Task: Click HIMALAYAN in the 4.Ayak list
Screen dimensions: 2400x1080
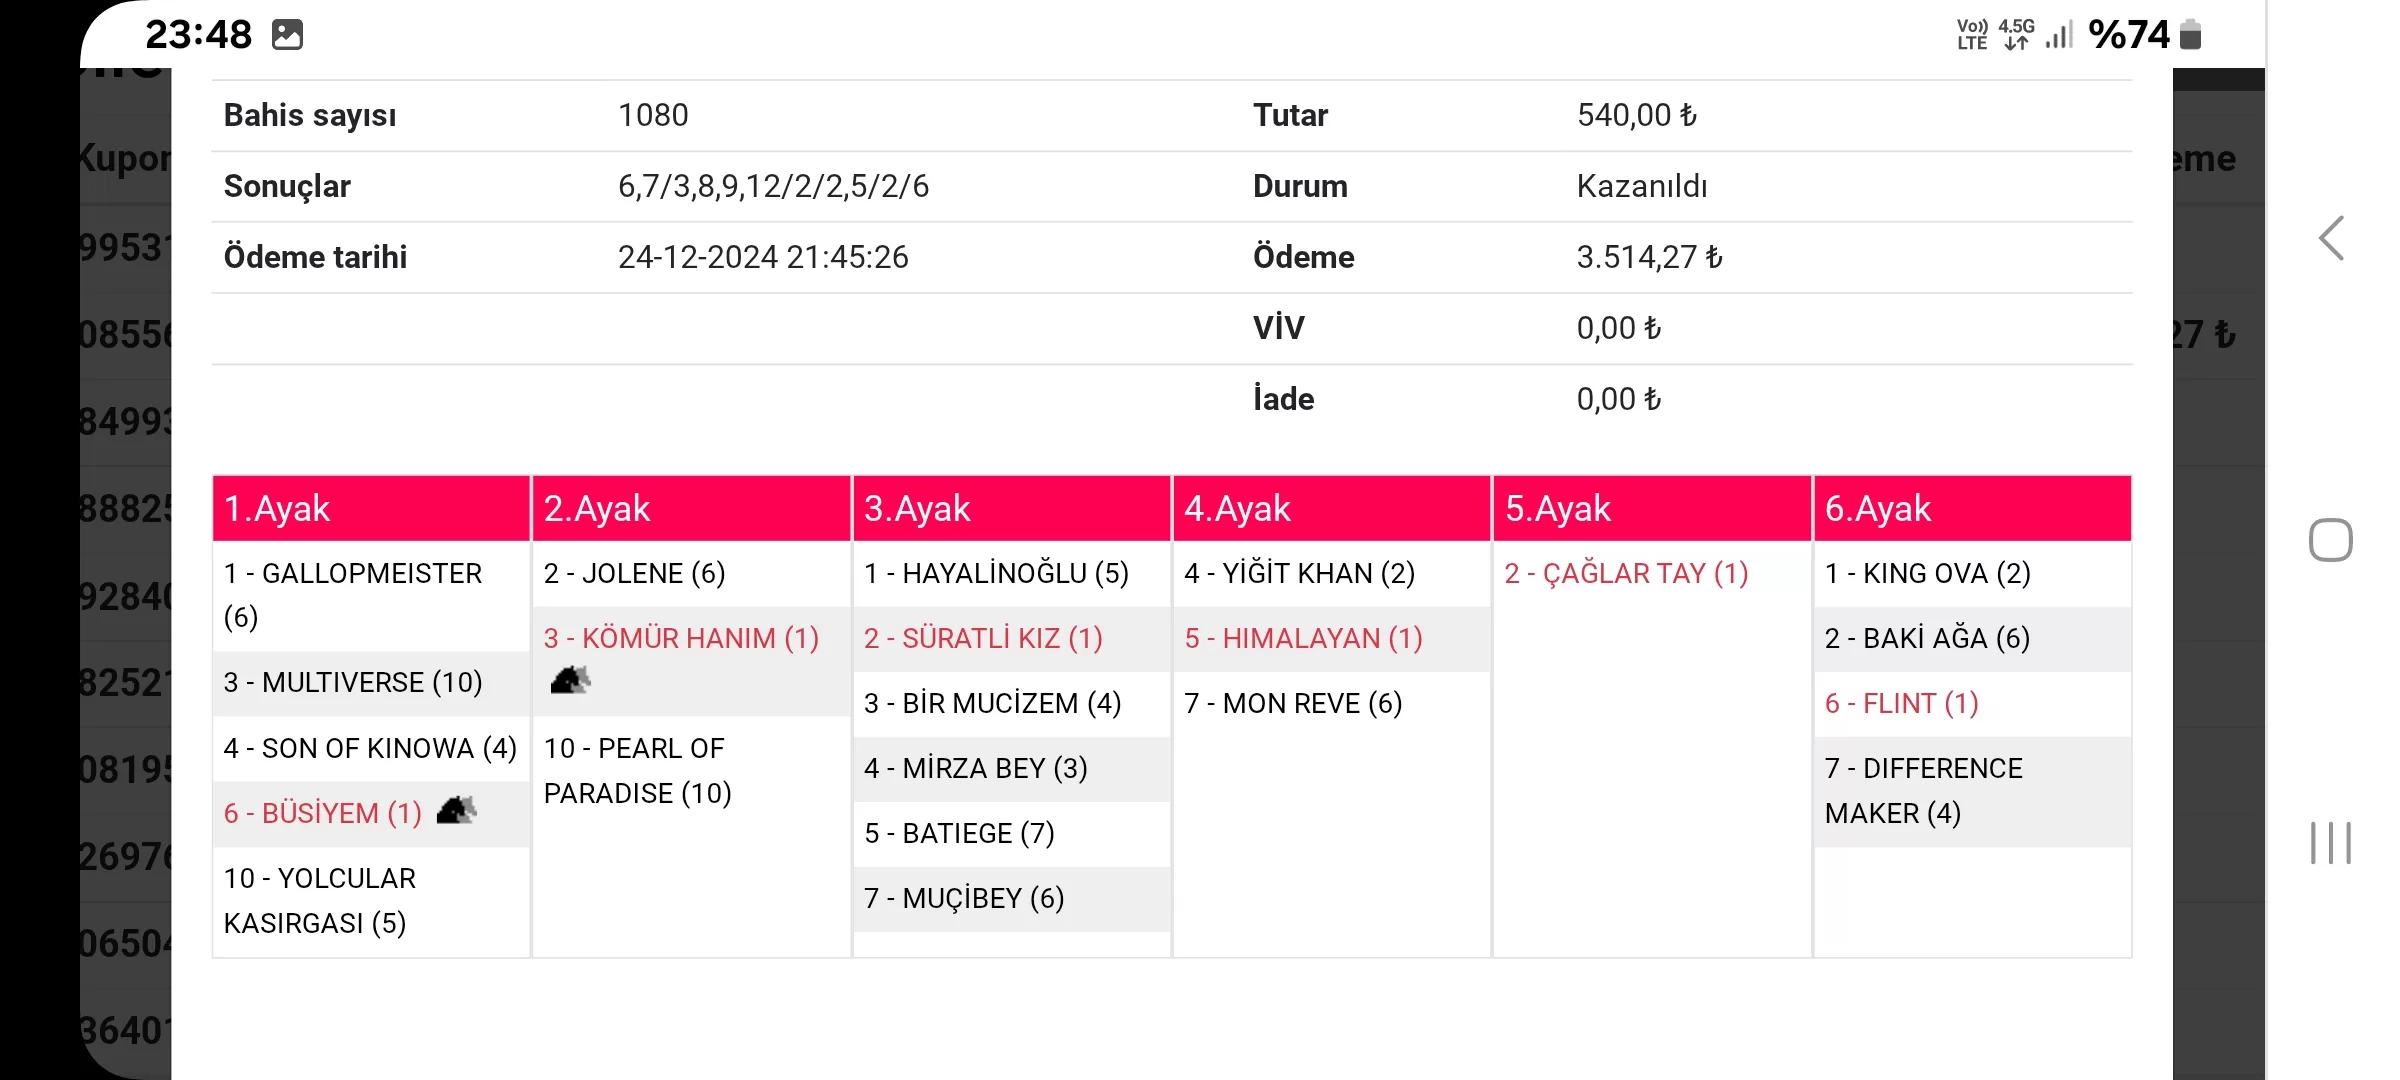Action: pyautogui.click(x=1303, y=639)
